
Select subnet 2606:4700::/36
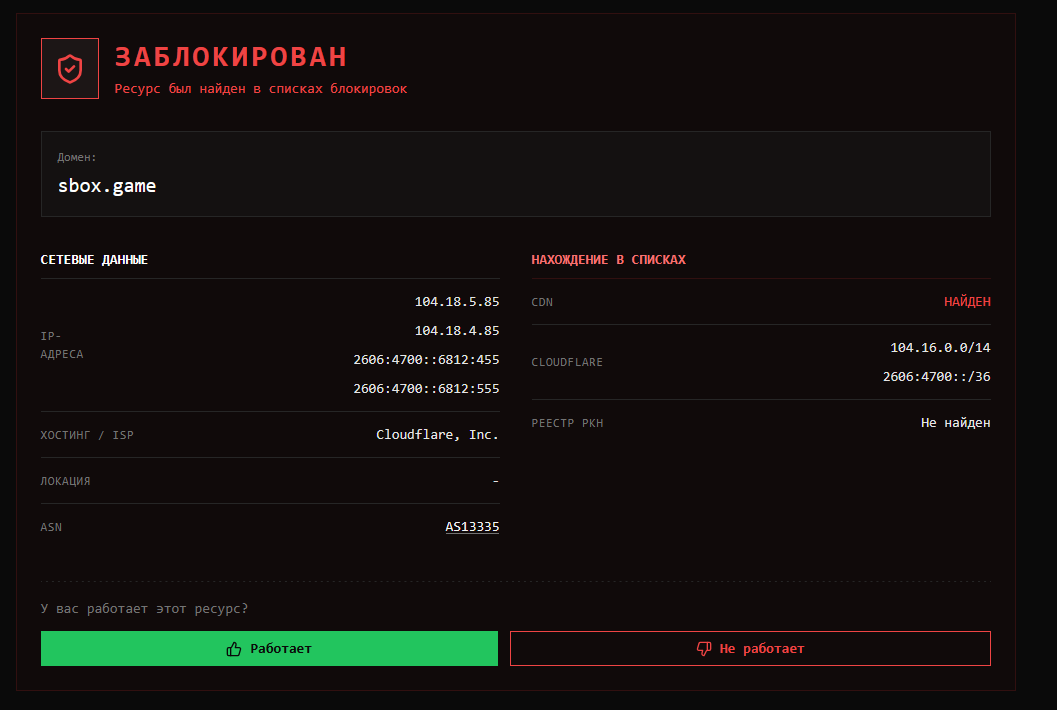pos(937,376)
